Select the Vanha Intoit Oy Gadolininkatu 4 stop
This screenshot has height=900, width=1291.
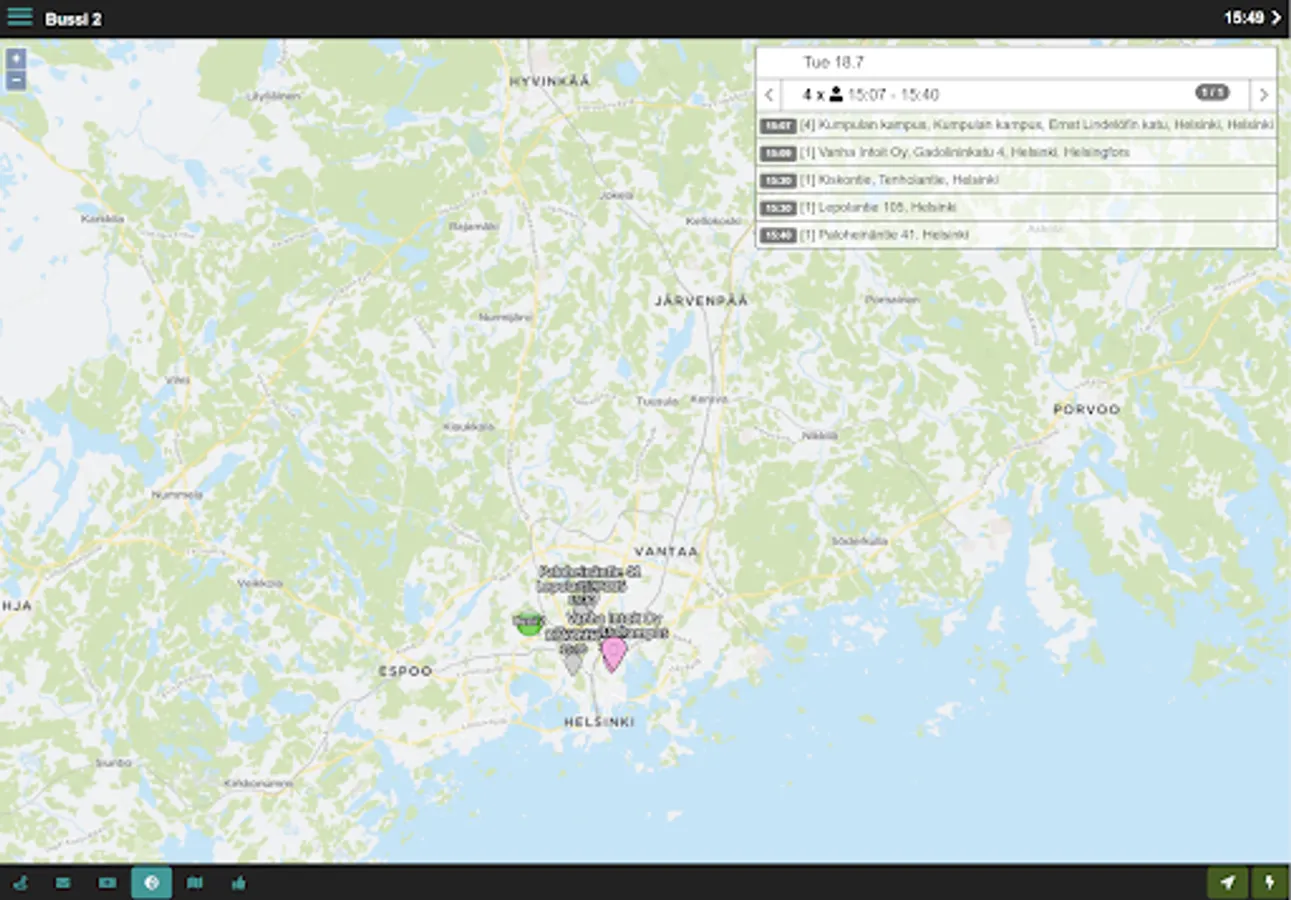1016,153
